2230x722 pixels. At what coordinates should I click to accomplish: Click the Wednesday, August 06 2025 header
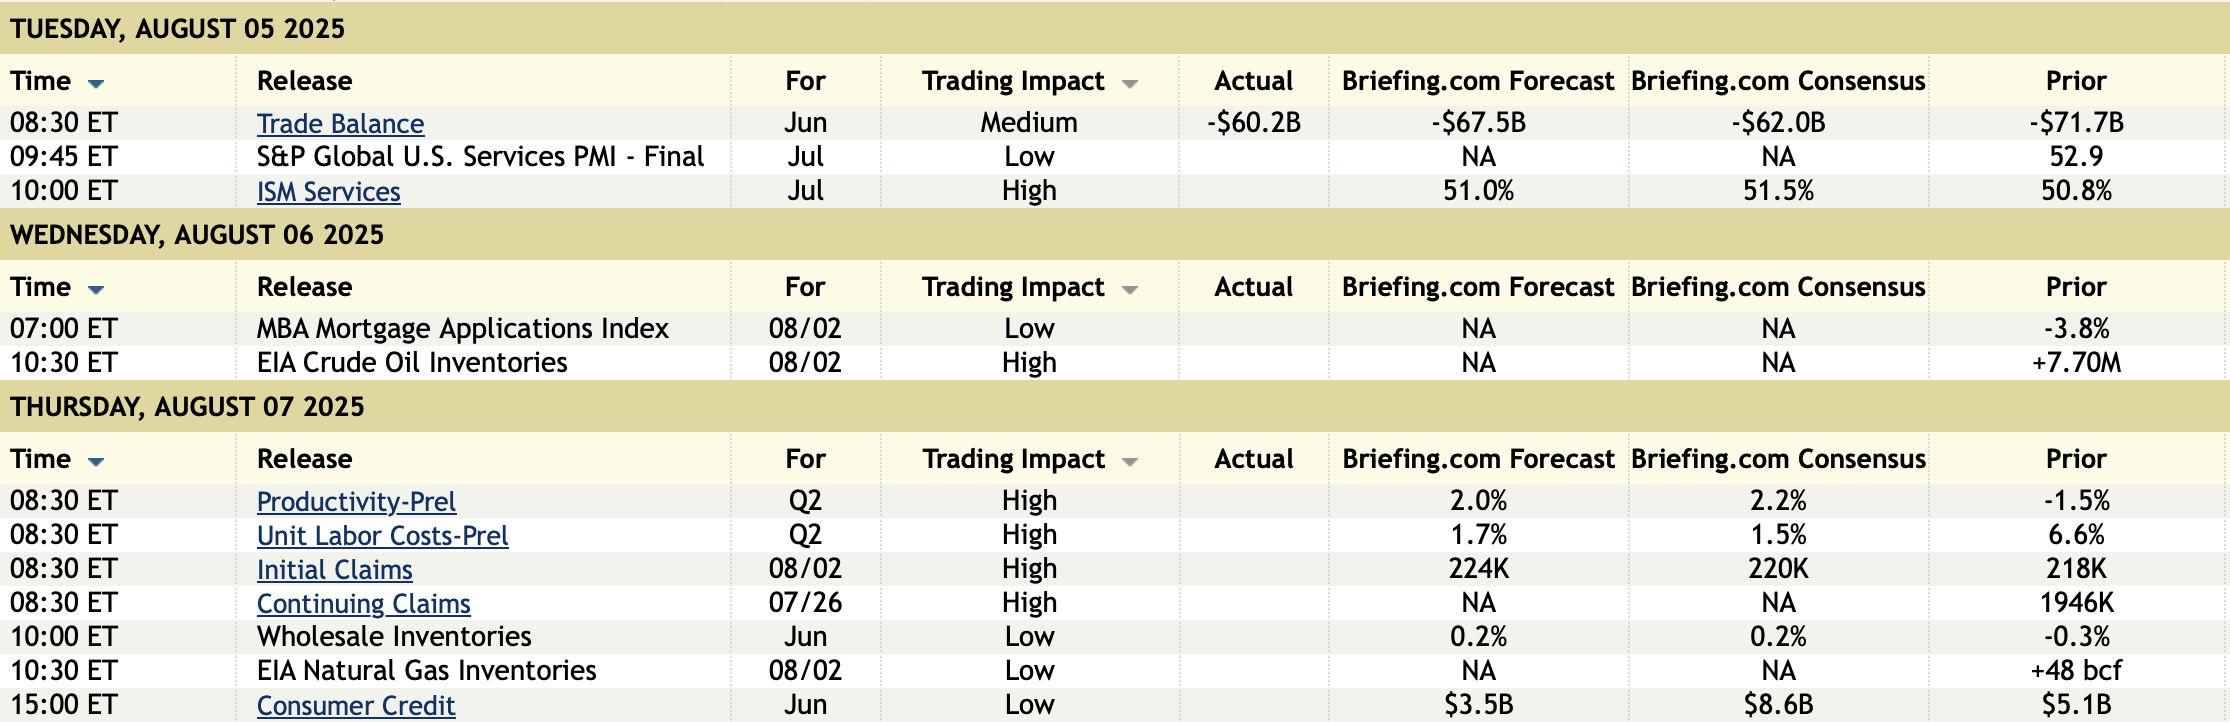(x=197, y=235)
